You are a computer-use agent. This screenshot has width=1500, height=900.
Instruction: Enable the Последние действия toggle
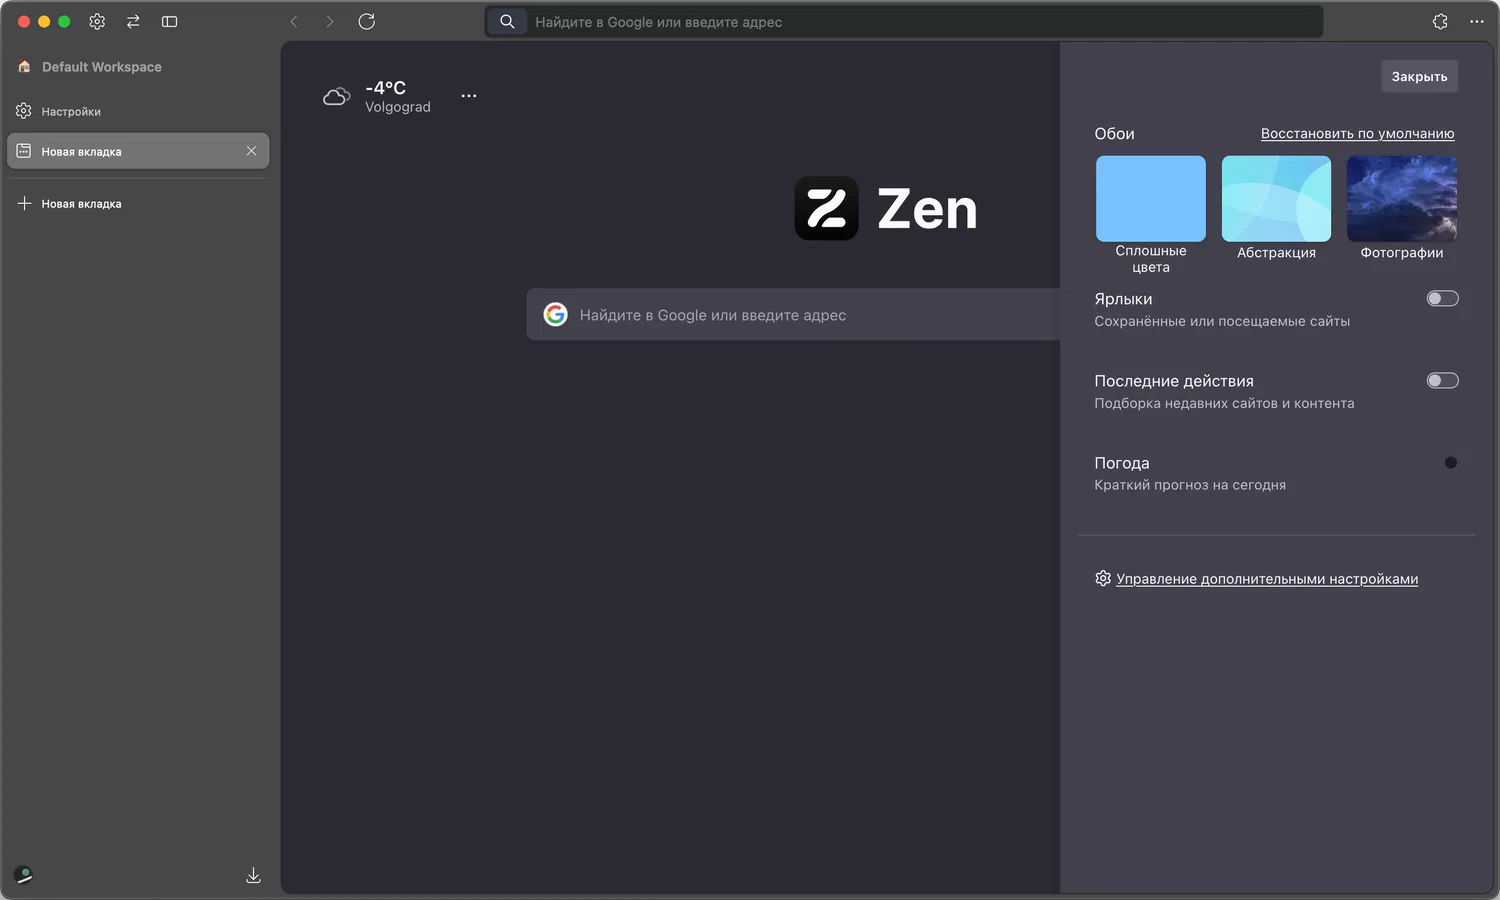click(1442, 380)
